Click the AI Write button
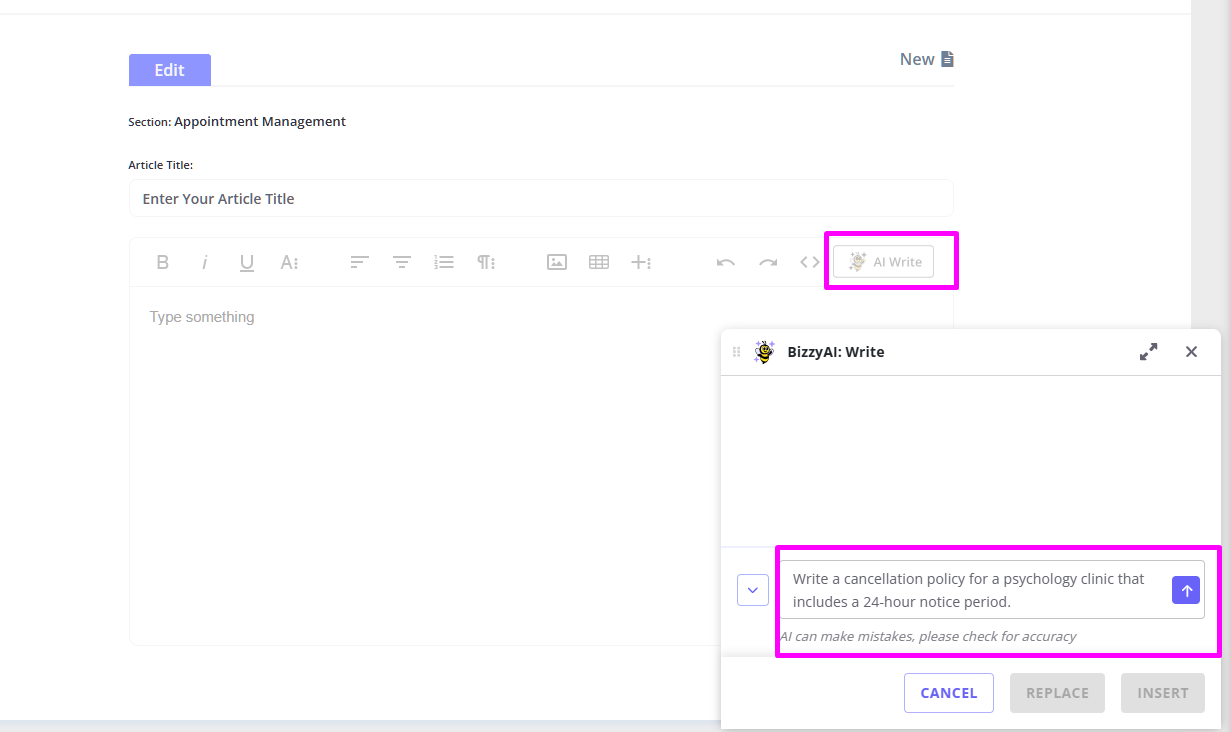 (x=884, y=262)
